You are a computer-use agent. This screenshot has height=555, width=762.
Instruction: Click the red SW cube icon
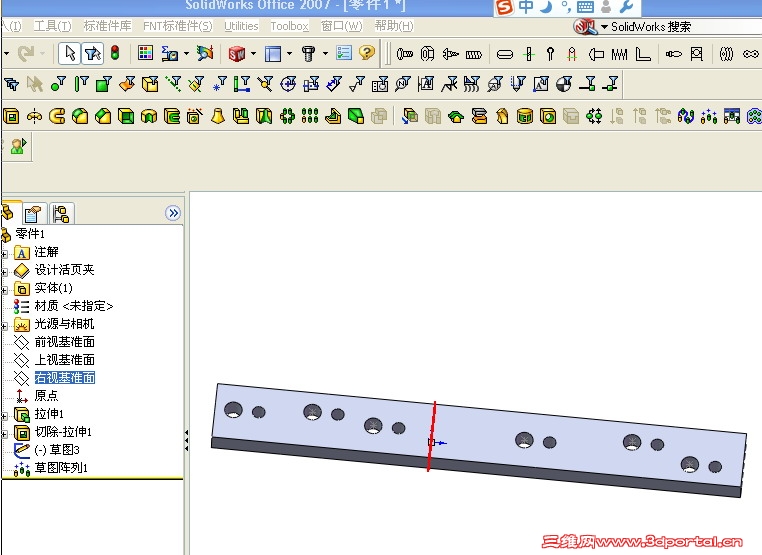(237, 53)
